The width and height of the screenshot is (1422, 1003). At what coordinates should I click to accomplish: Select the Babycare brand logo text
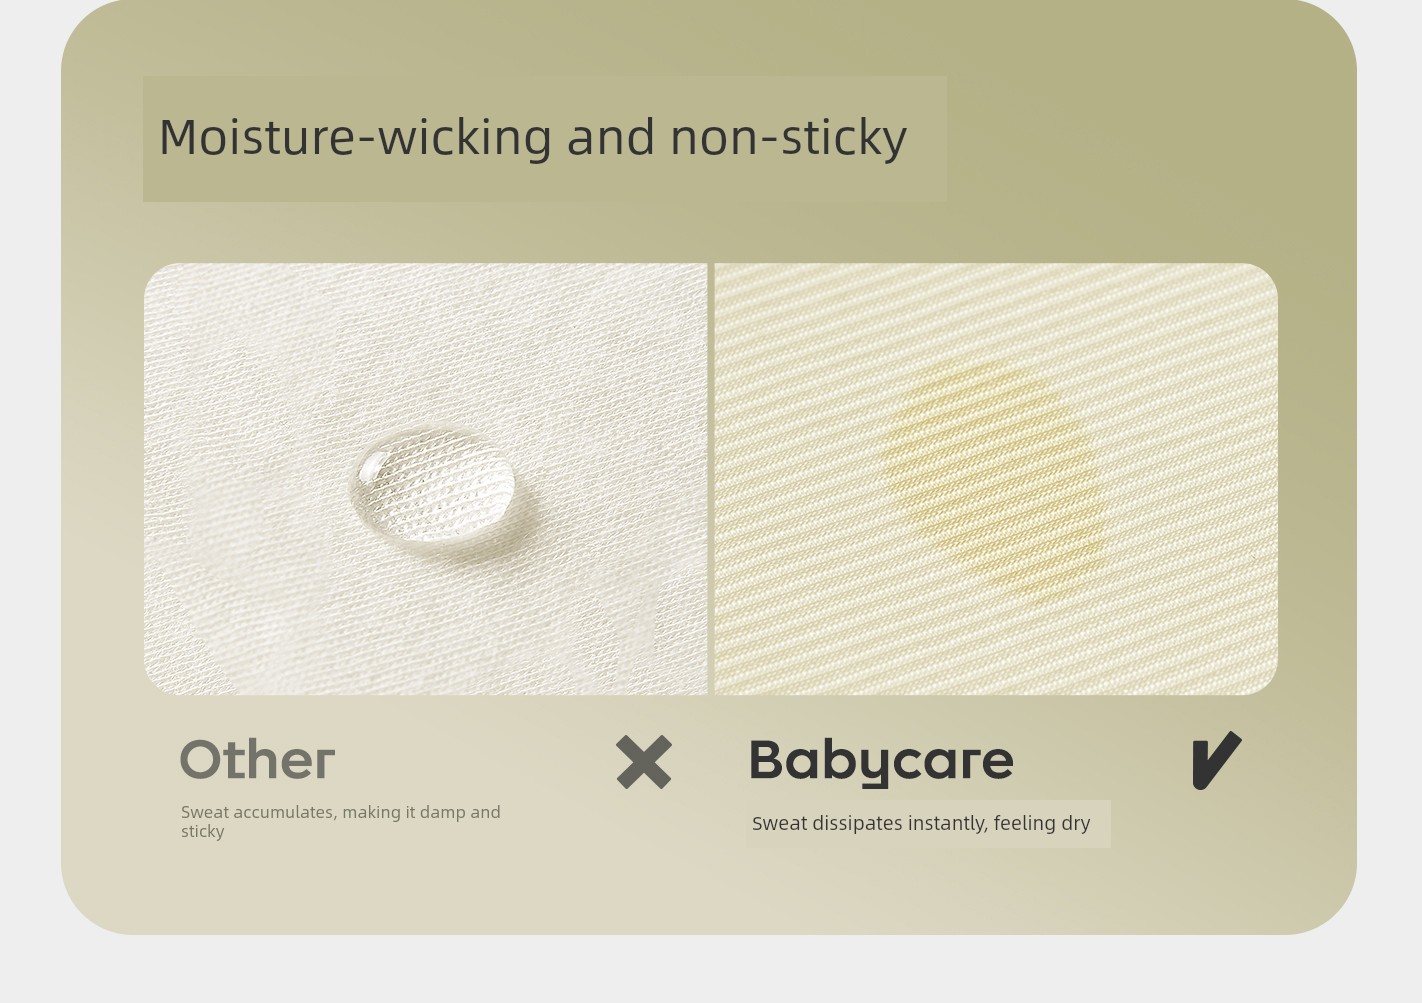(x=881, y=762)
